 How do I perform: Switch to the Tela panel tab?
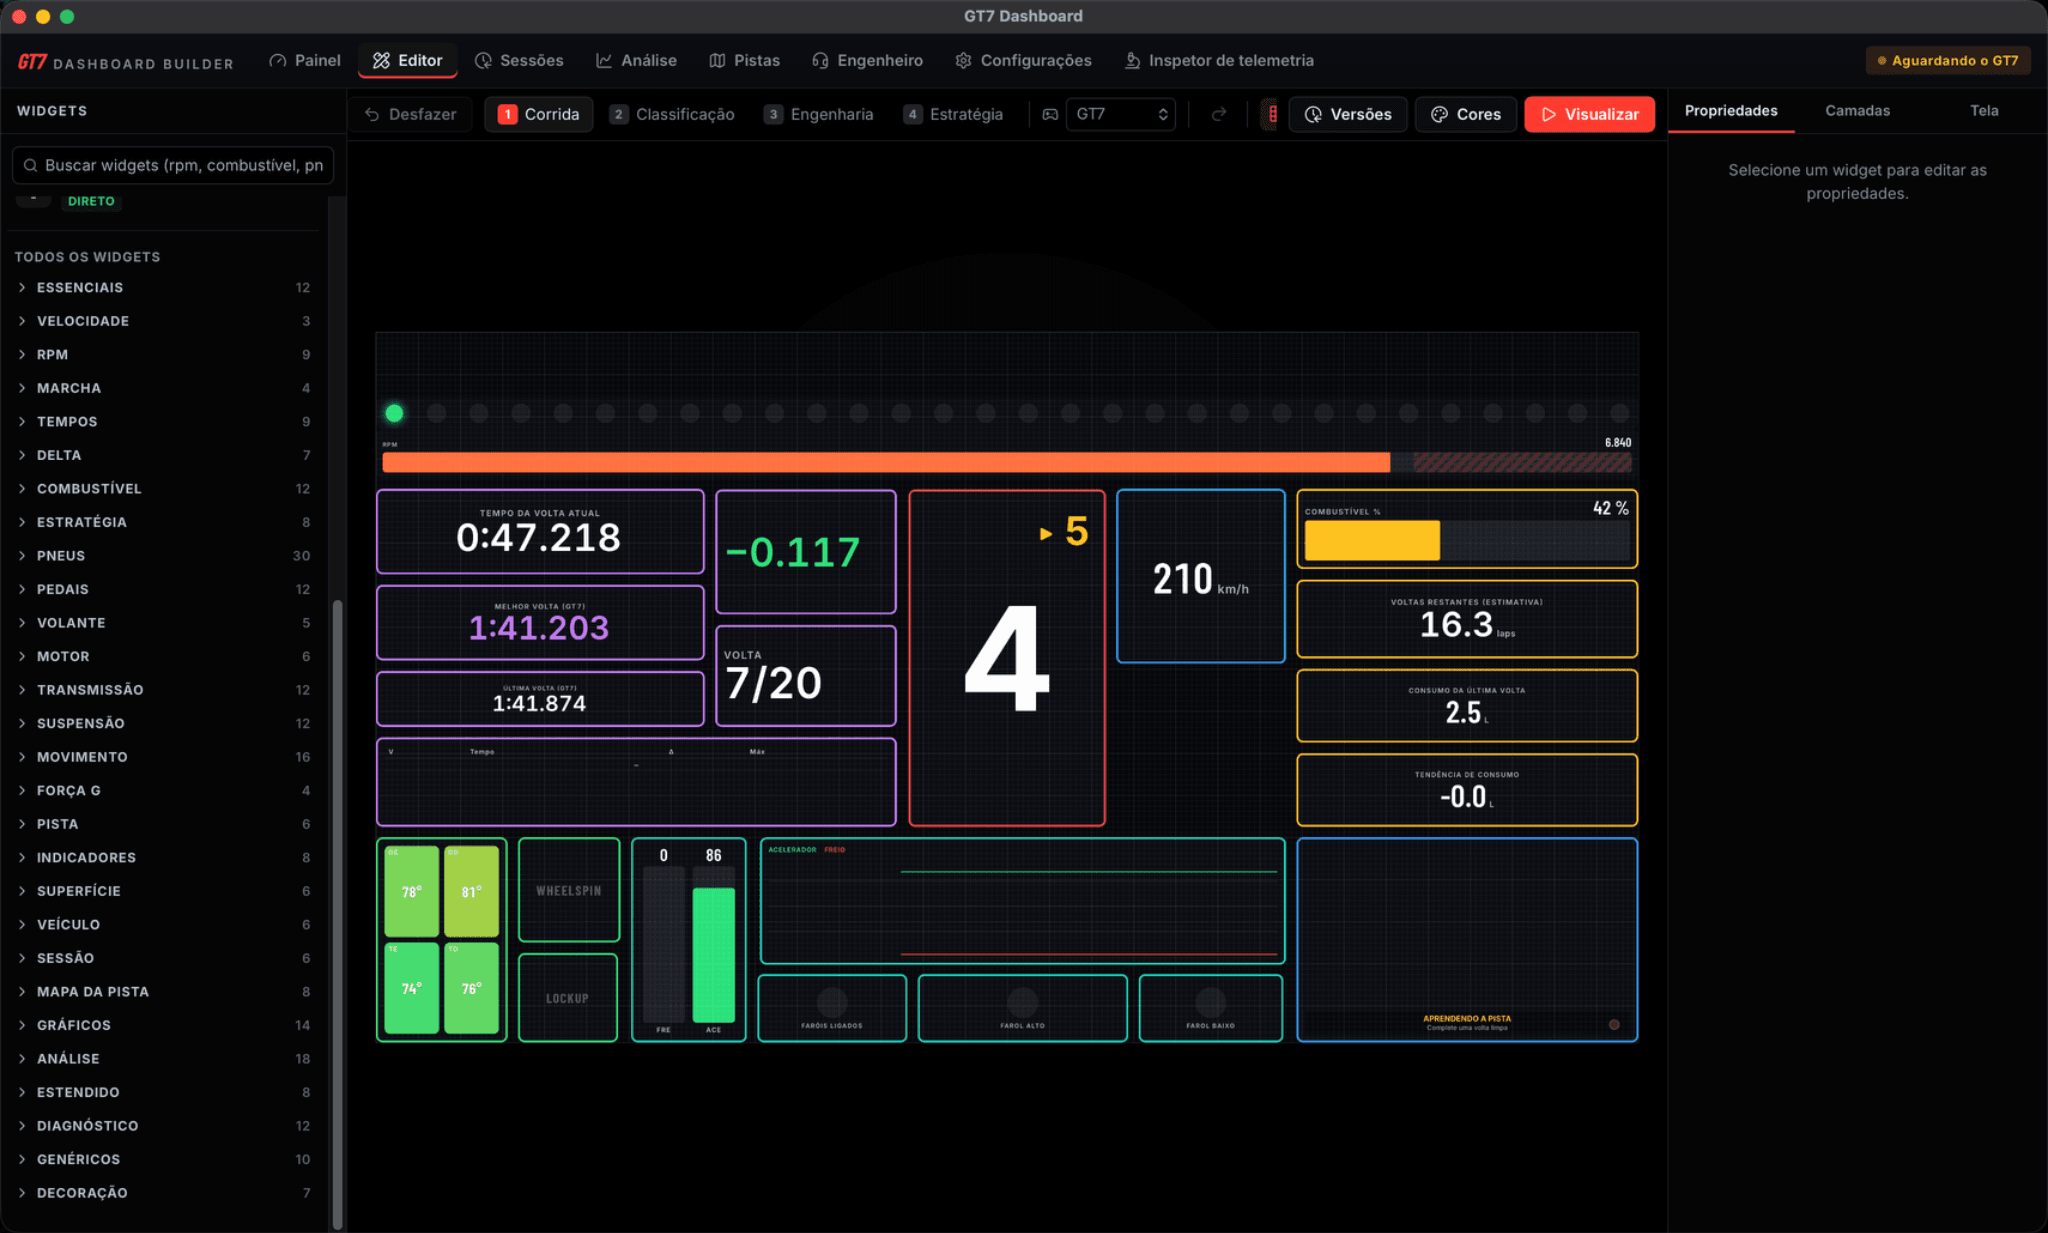[1984, 111]
